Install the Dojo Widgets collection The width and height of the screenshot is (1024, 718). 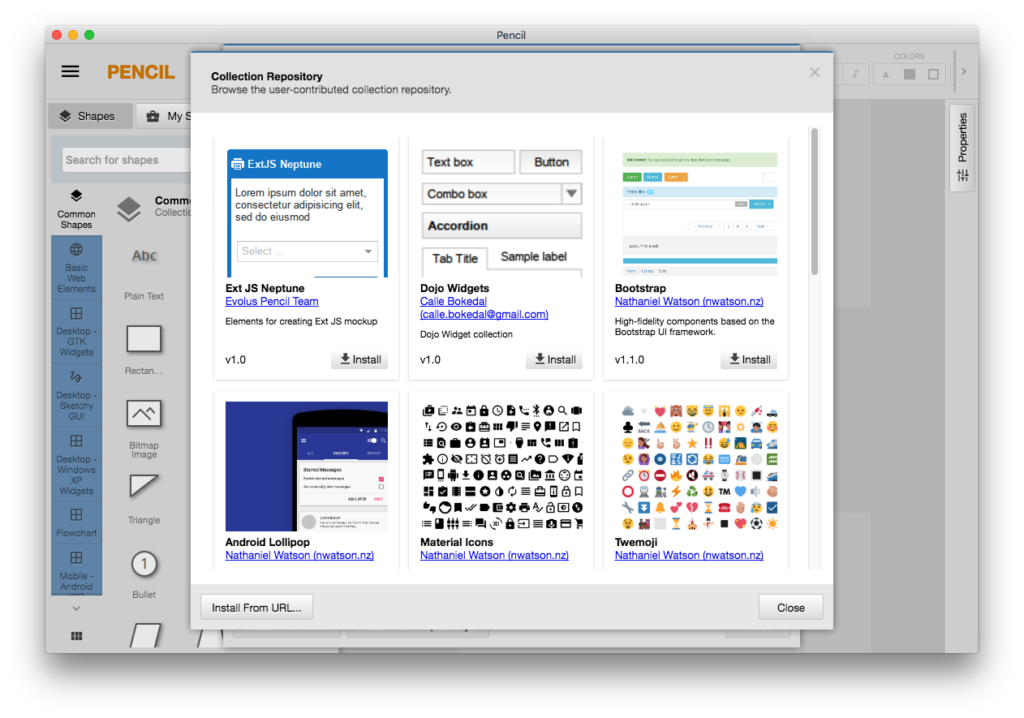(x=555, y=359)
